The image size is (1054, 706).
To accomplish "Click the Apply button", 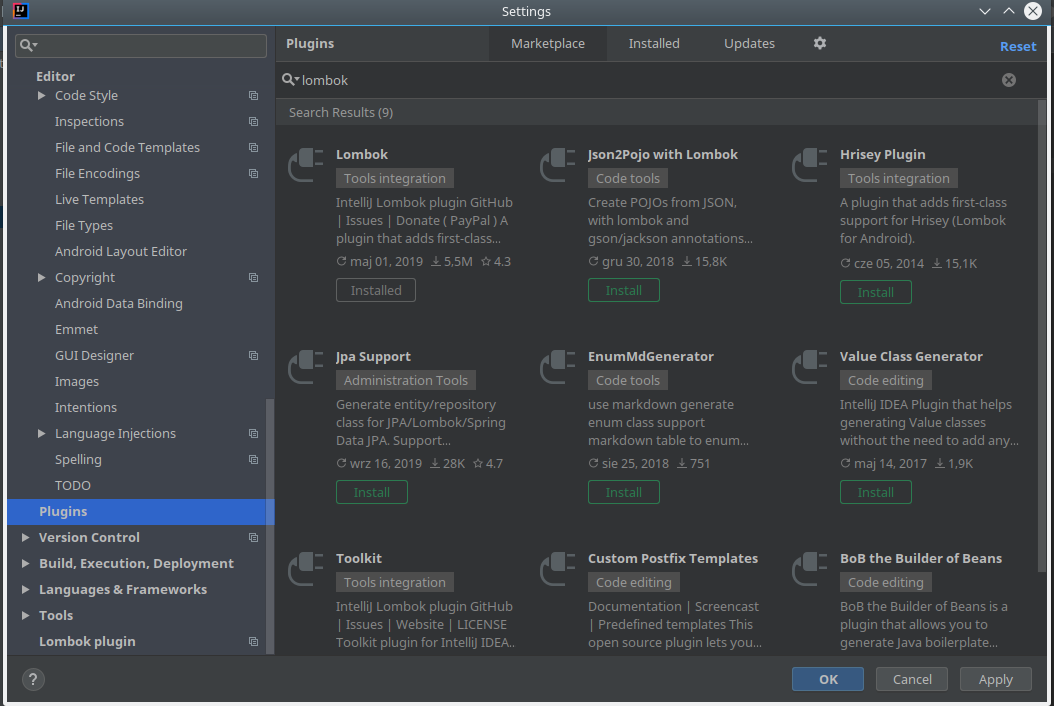I will pyautogui.click(x=996, y=679).
